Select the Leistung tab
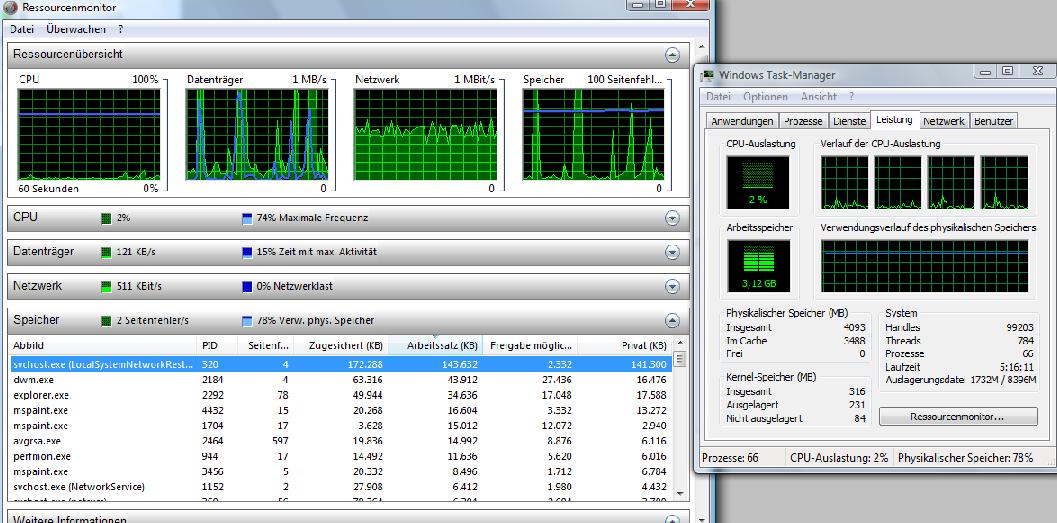This screenshot has width=1057, height=523. tap(895, 119)
